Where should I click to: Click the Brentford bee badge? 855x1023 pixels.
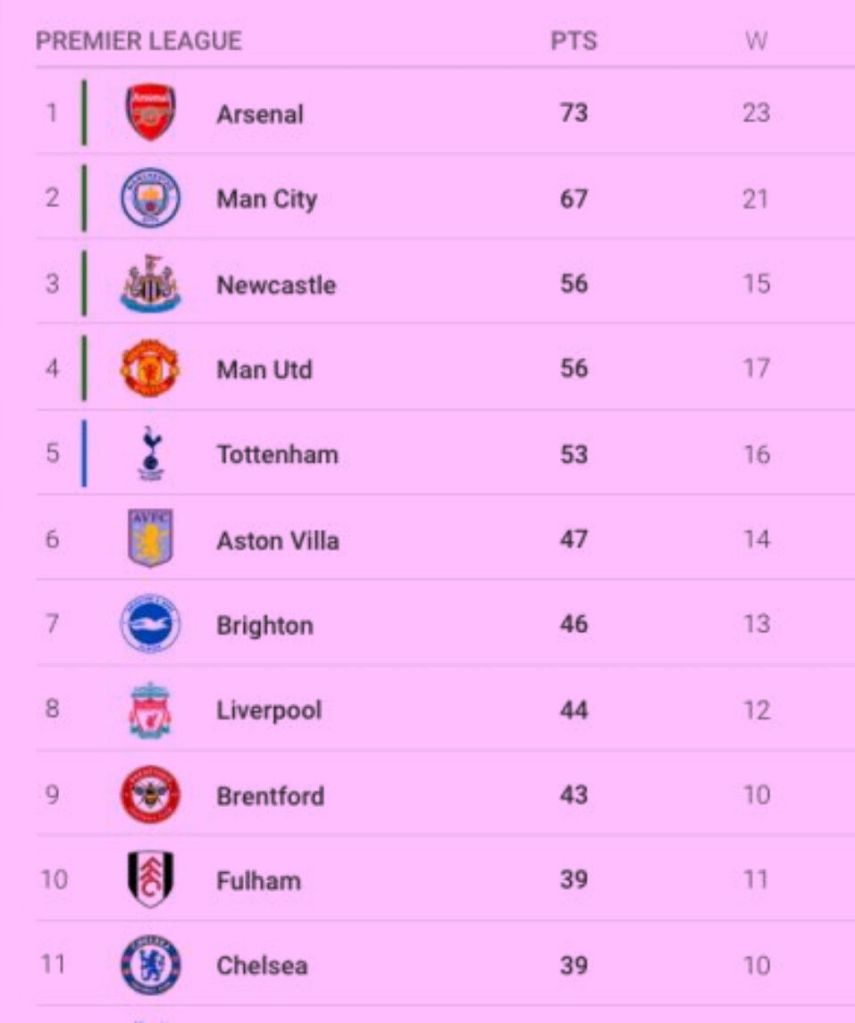click(x=151, y=796)
